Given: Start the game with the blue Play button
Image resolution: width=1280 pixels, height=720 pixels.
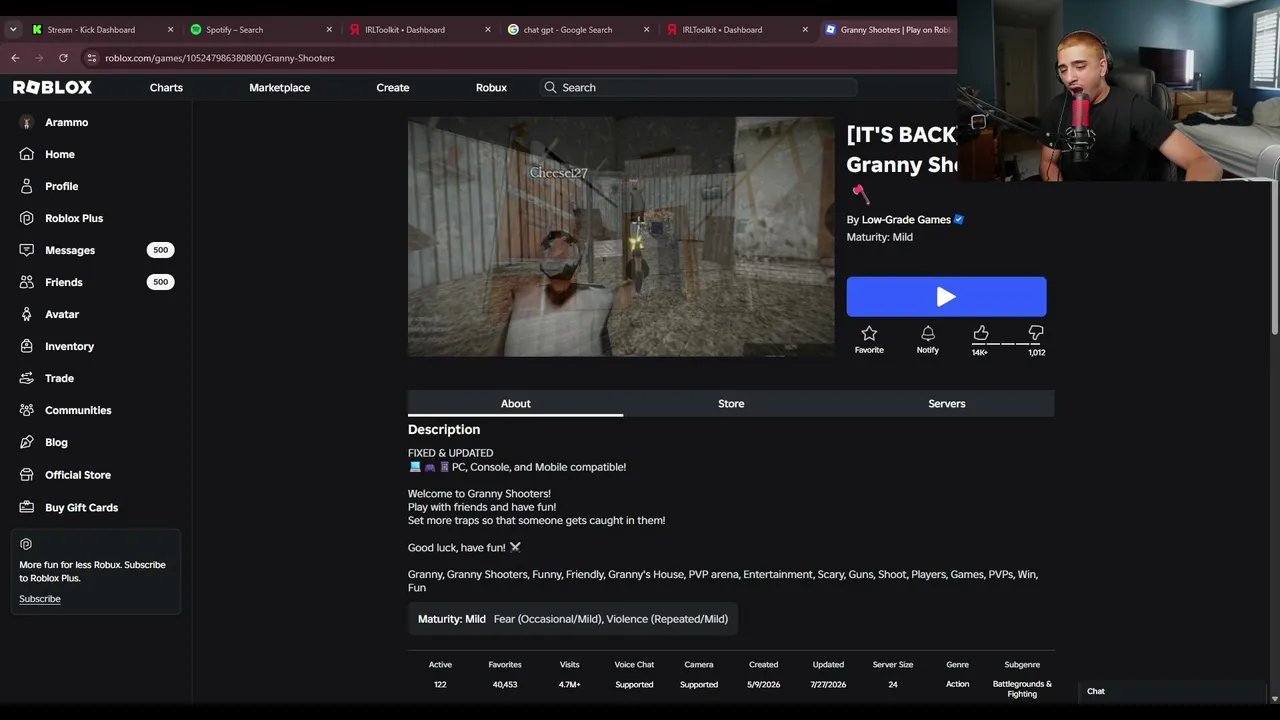Looking at the screenshot, I should (x=946, y=297).
